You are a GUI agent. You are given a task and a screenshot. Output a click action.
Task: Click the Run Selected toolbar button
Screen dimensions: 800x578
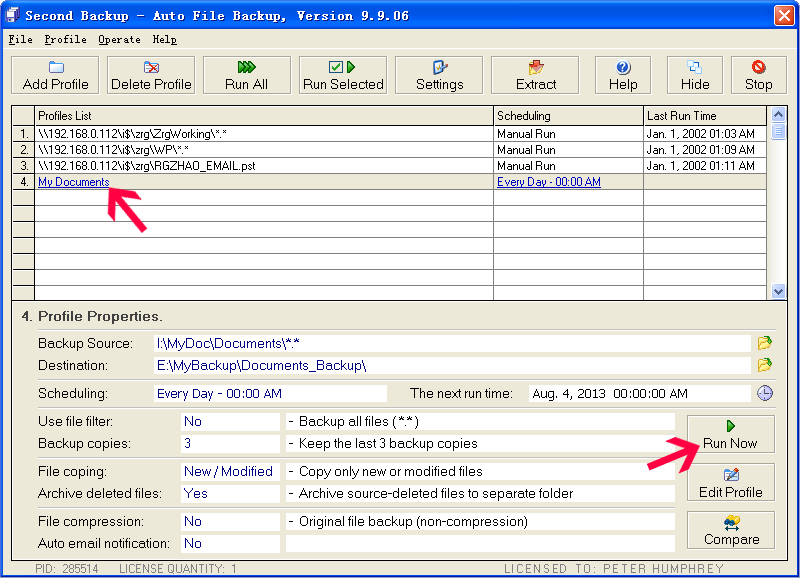[x=343, y=75]
